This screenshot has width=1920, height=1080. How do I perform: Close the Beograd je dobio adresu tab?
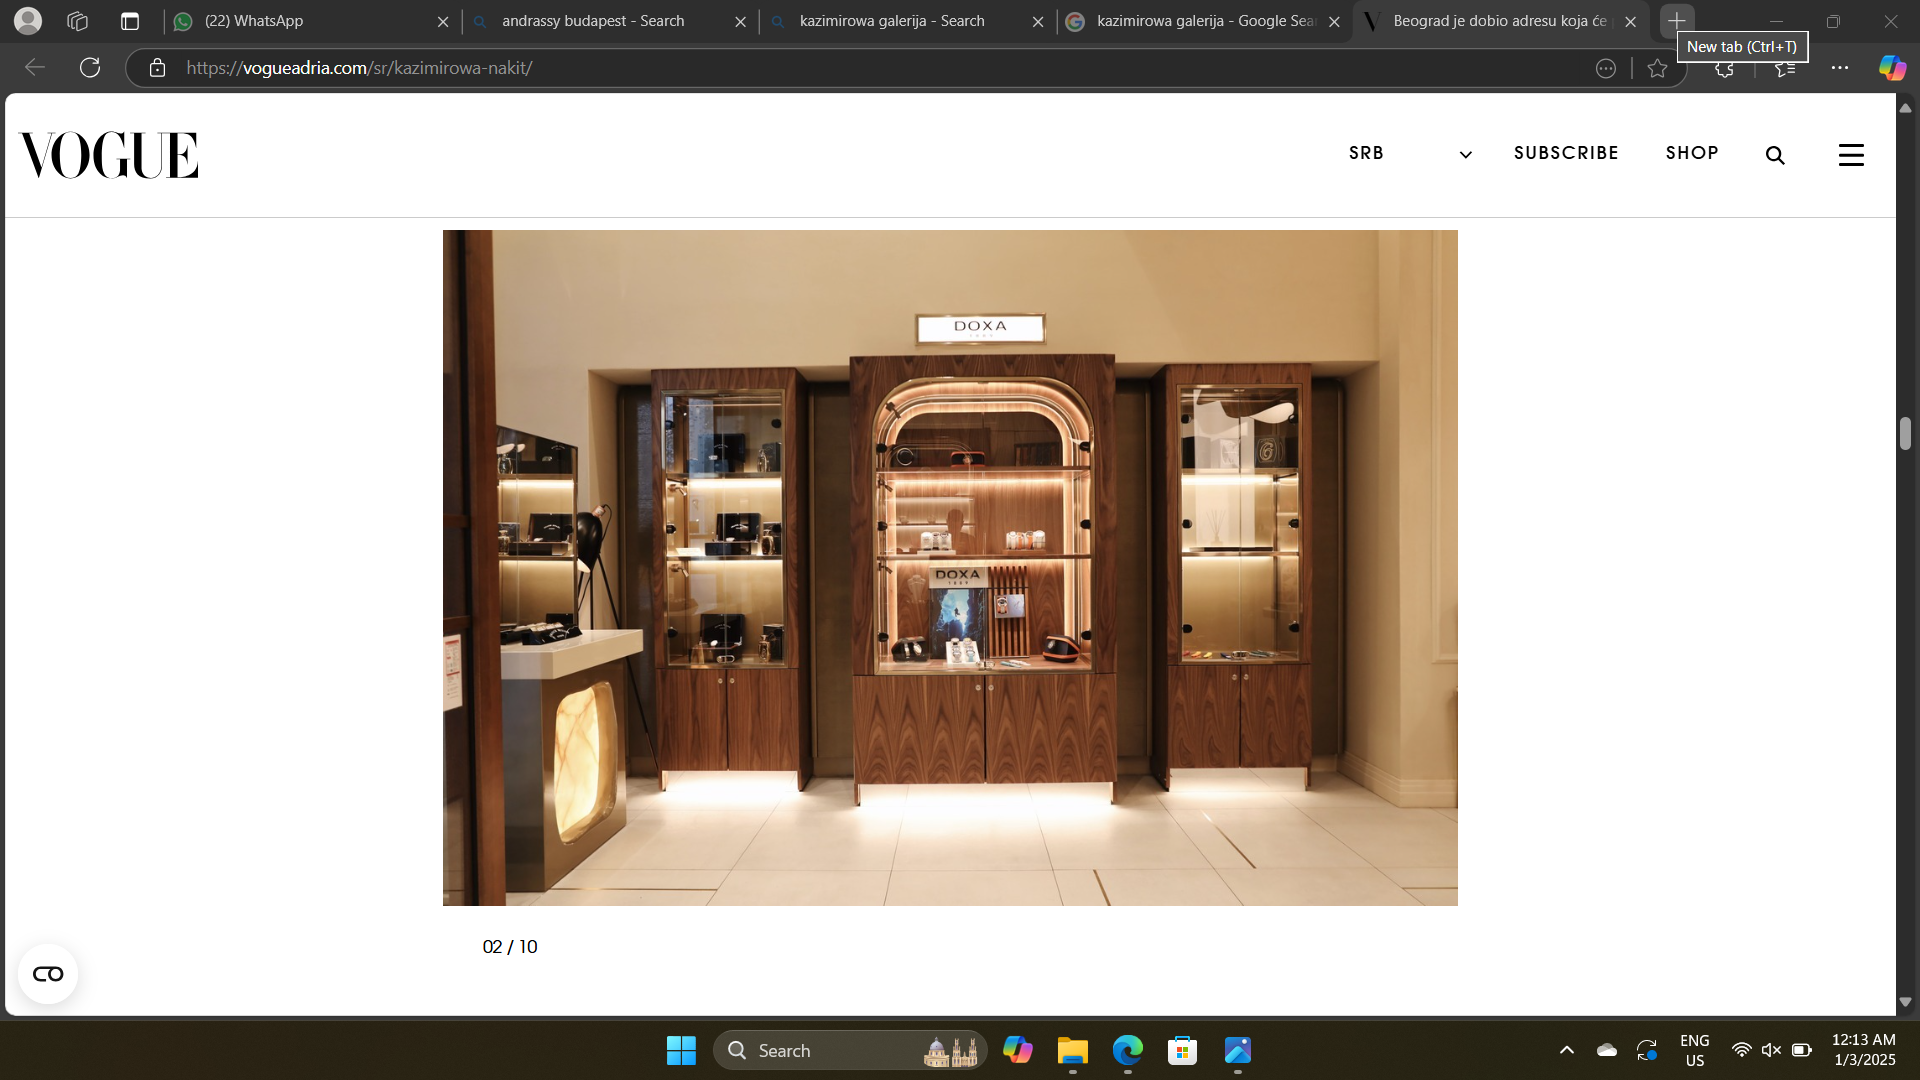pos(1631,21)
